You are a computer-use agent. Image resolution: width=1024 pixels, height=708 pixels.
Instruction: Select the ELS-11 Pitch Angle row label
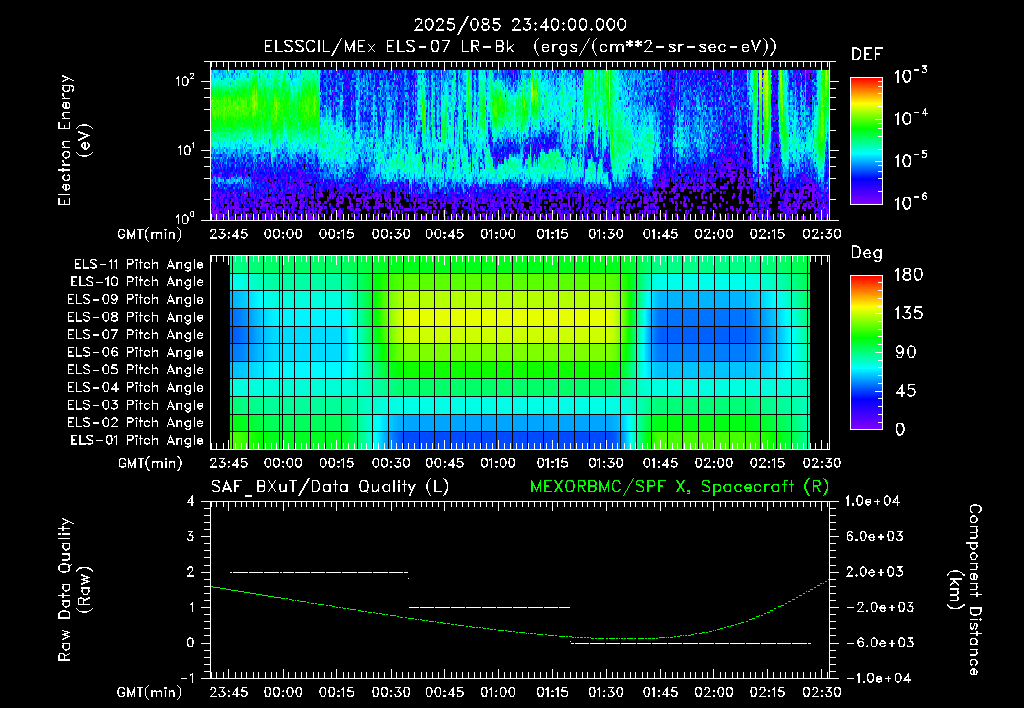tap(138, 265)
